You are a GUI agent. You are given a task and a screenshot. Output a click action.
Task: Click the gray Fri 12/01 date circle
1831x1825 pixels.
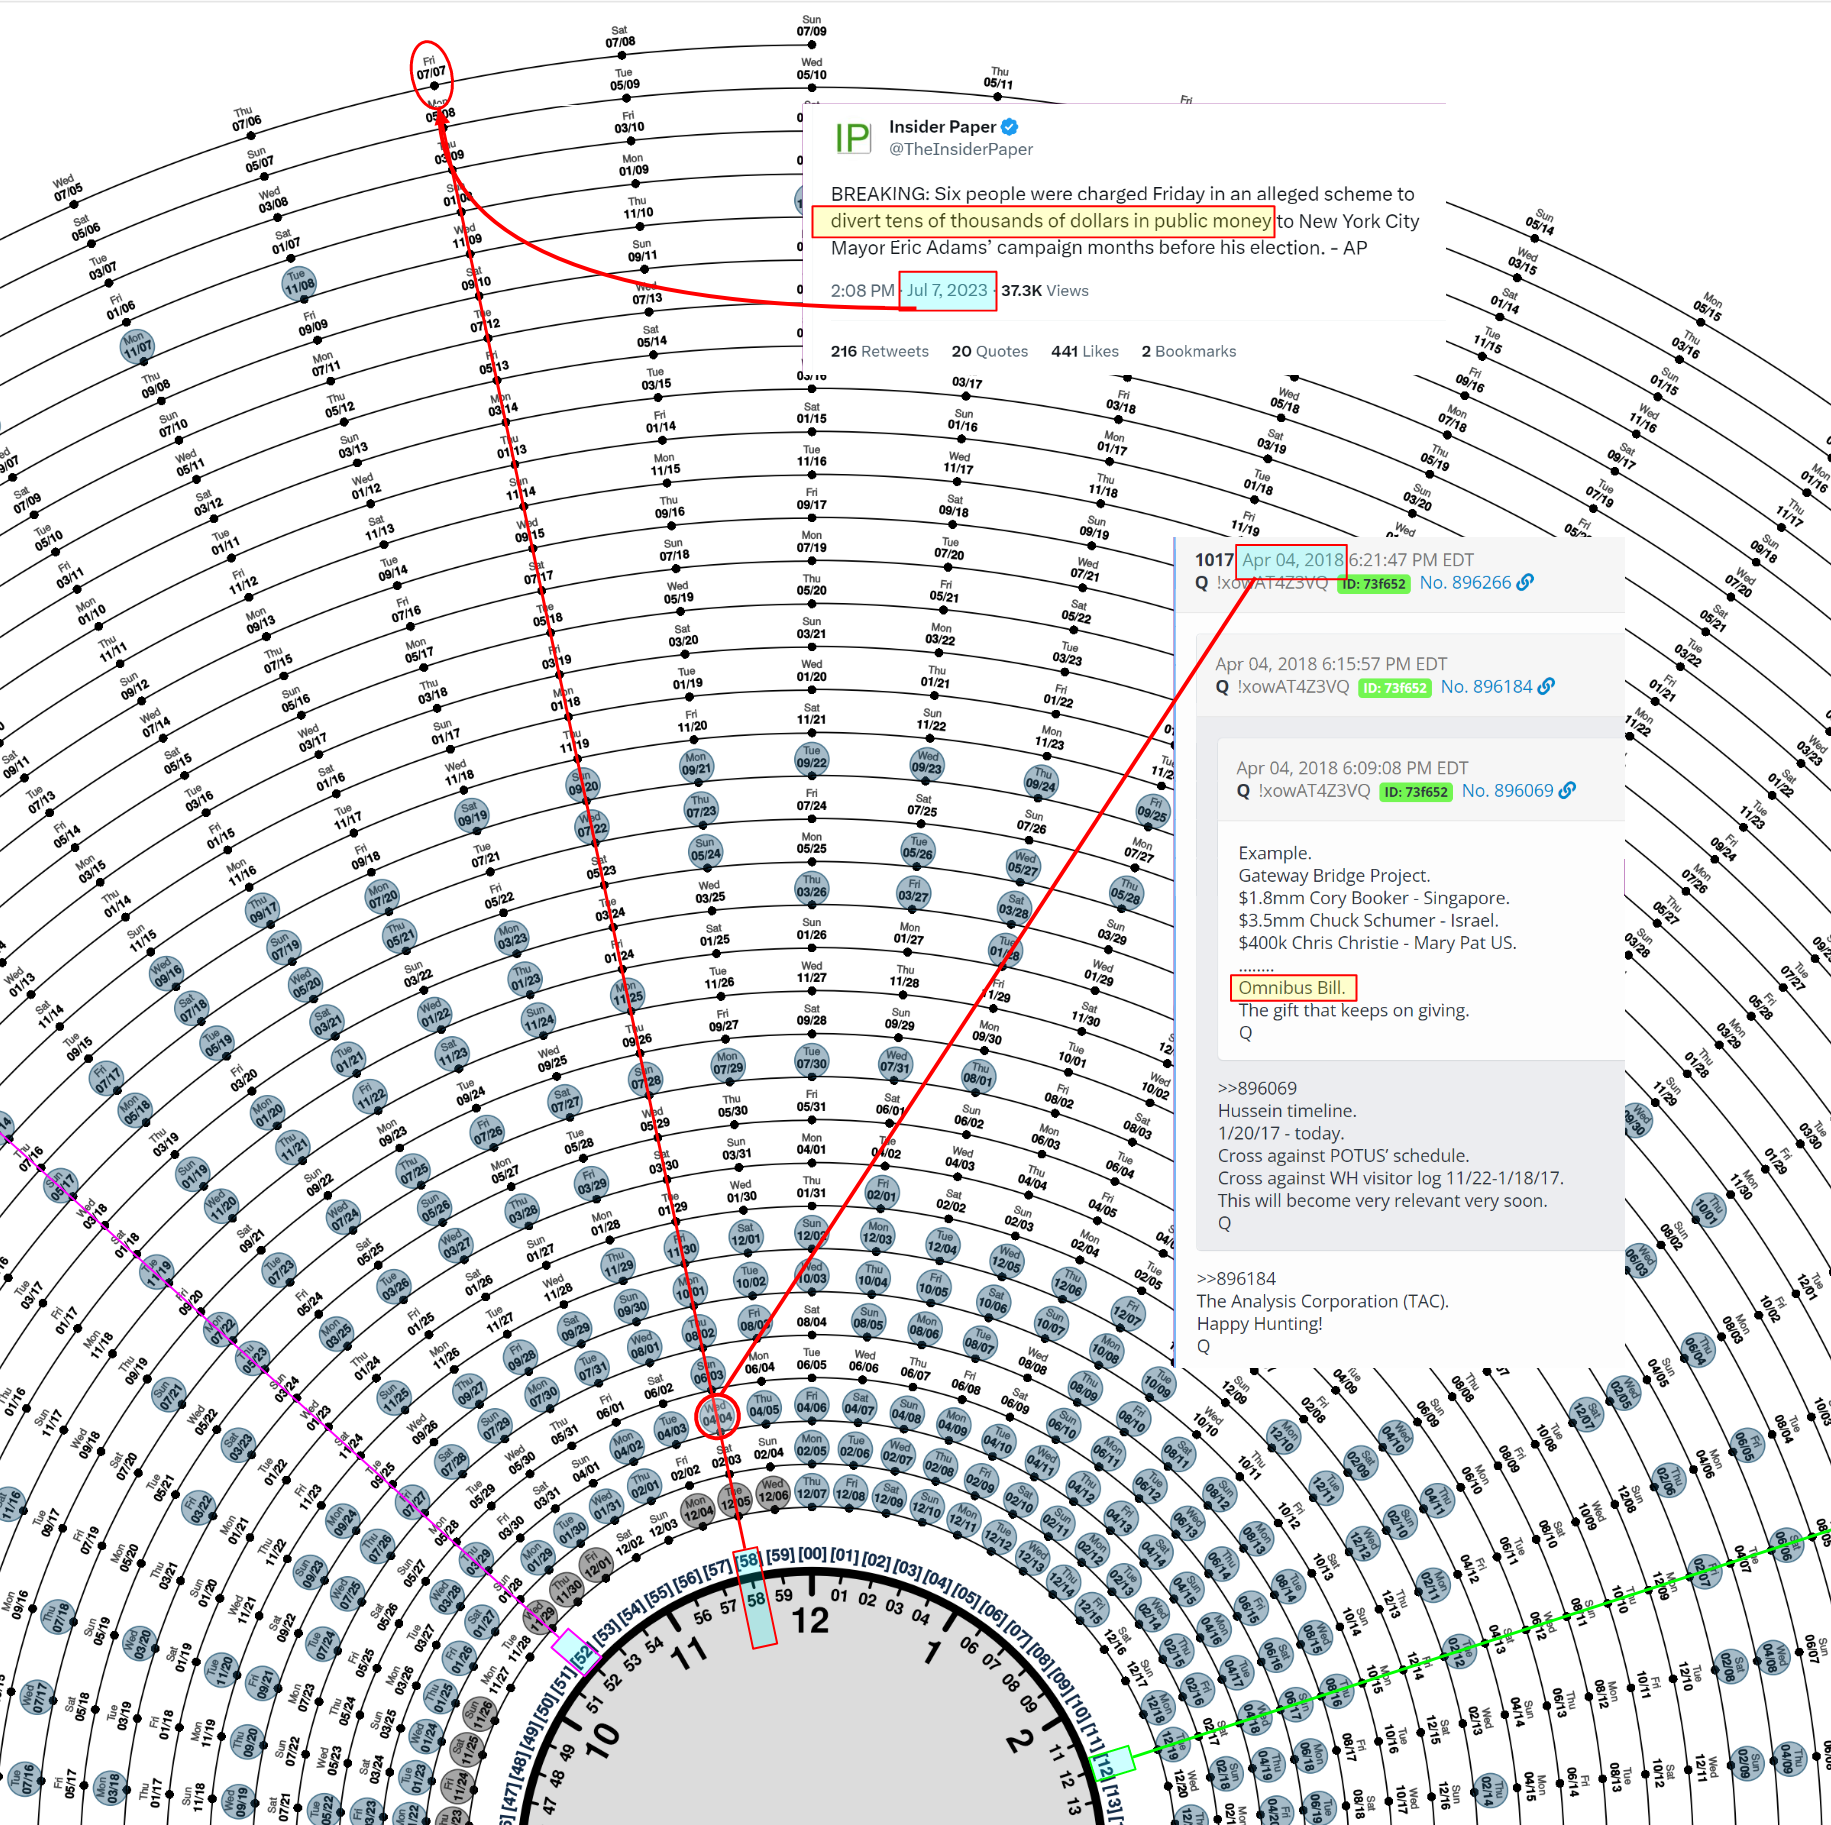(597, 1563)
